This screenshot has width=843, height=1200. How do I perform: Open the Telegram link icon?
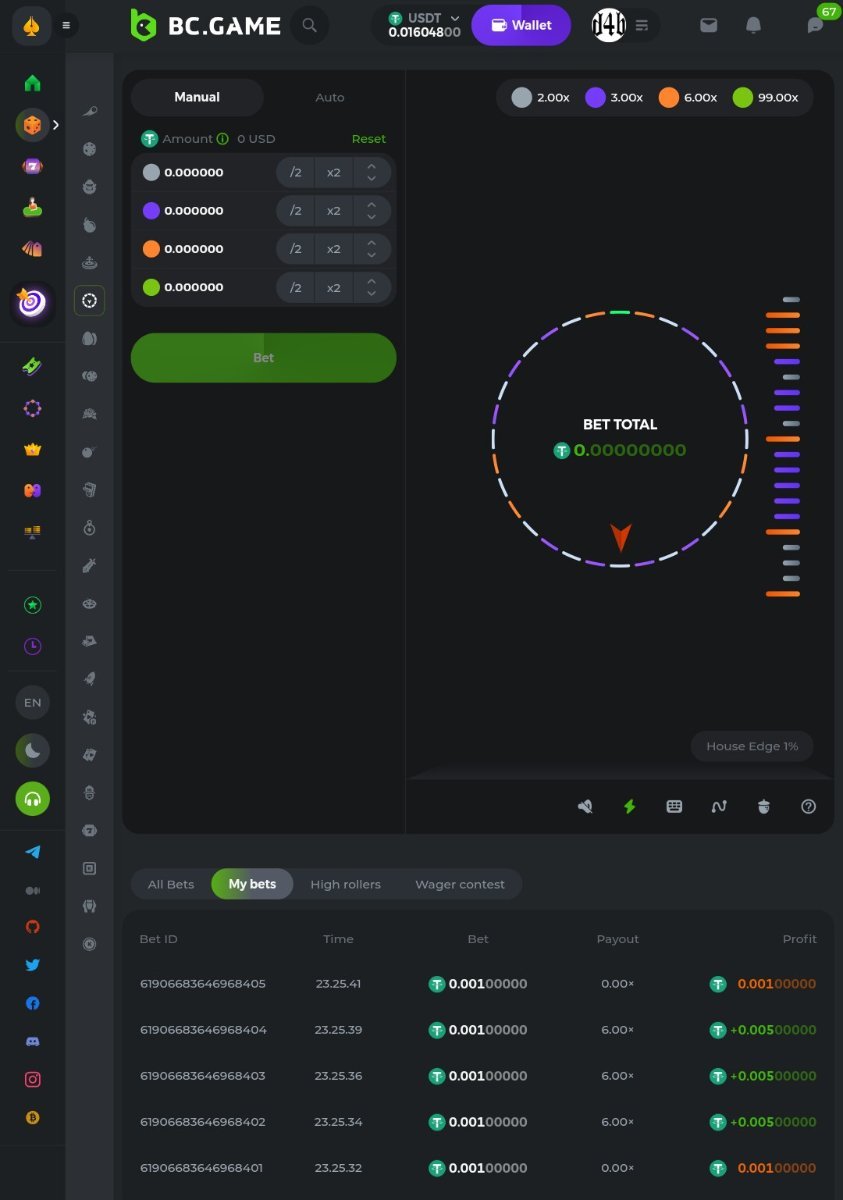[33, 852]
